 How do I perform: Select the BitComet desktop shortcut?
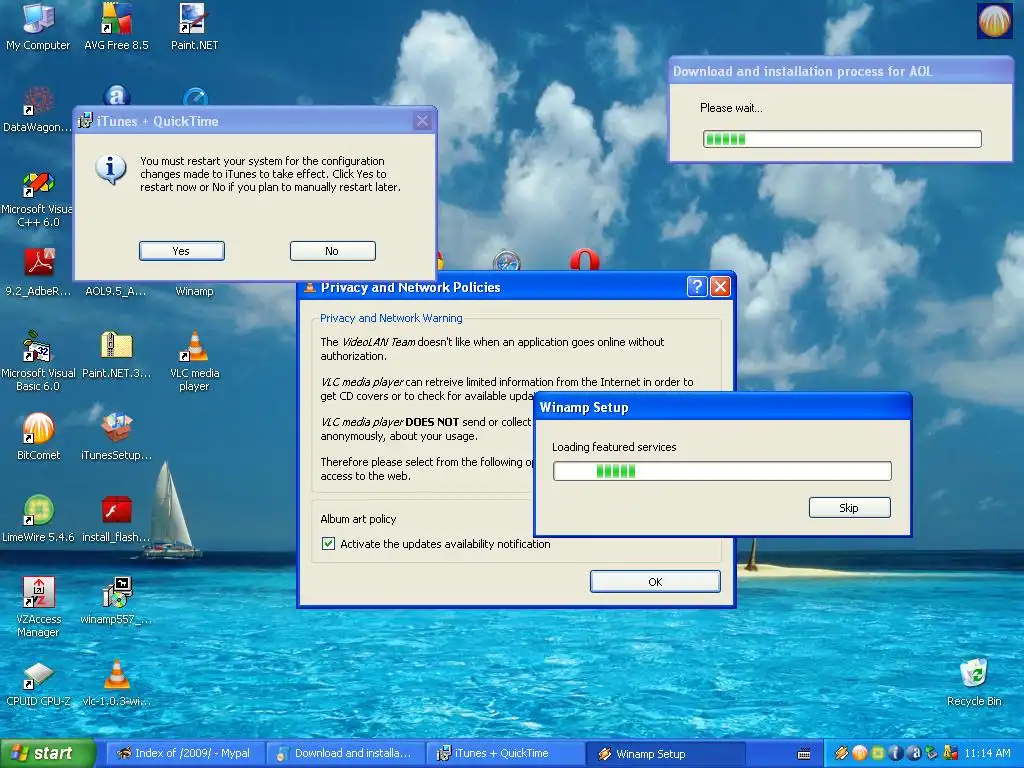[x=38, y=436]
